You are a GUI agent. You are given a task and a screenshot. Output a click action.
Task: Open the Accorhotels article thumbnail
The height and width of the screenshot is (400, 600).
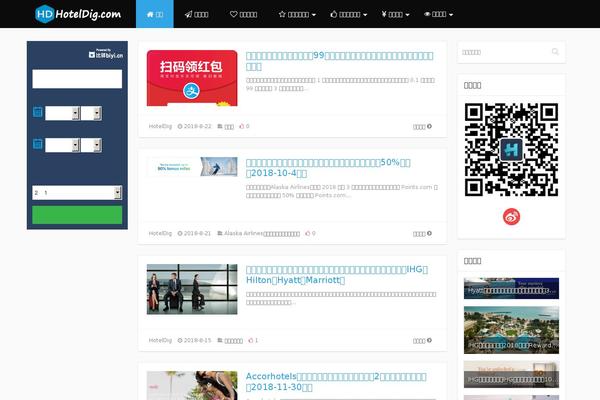pos(192,385)
